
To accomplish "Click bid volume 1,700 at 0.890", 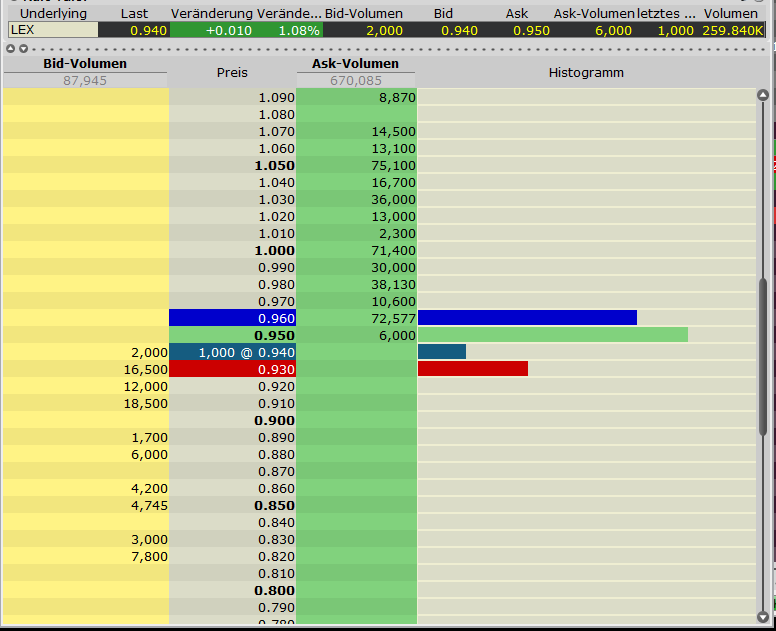I will pyautogui.click(x=149, y=437).
